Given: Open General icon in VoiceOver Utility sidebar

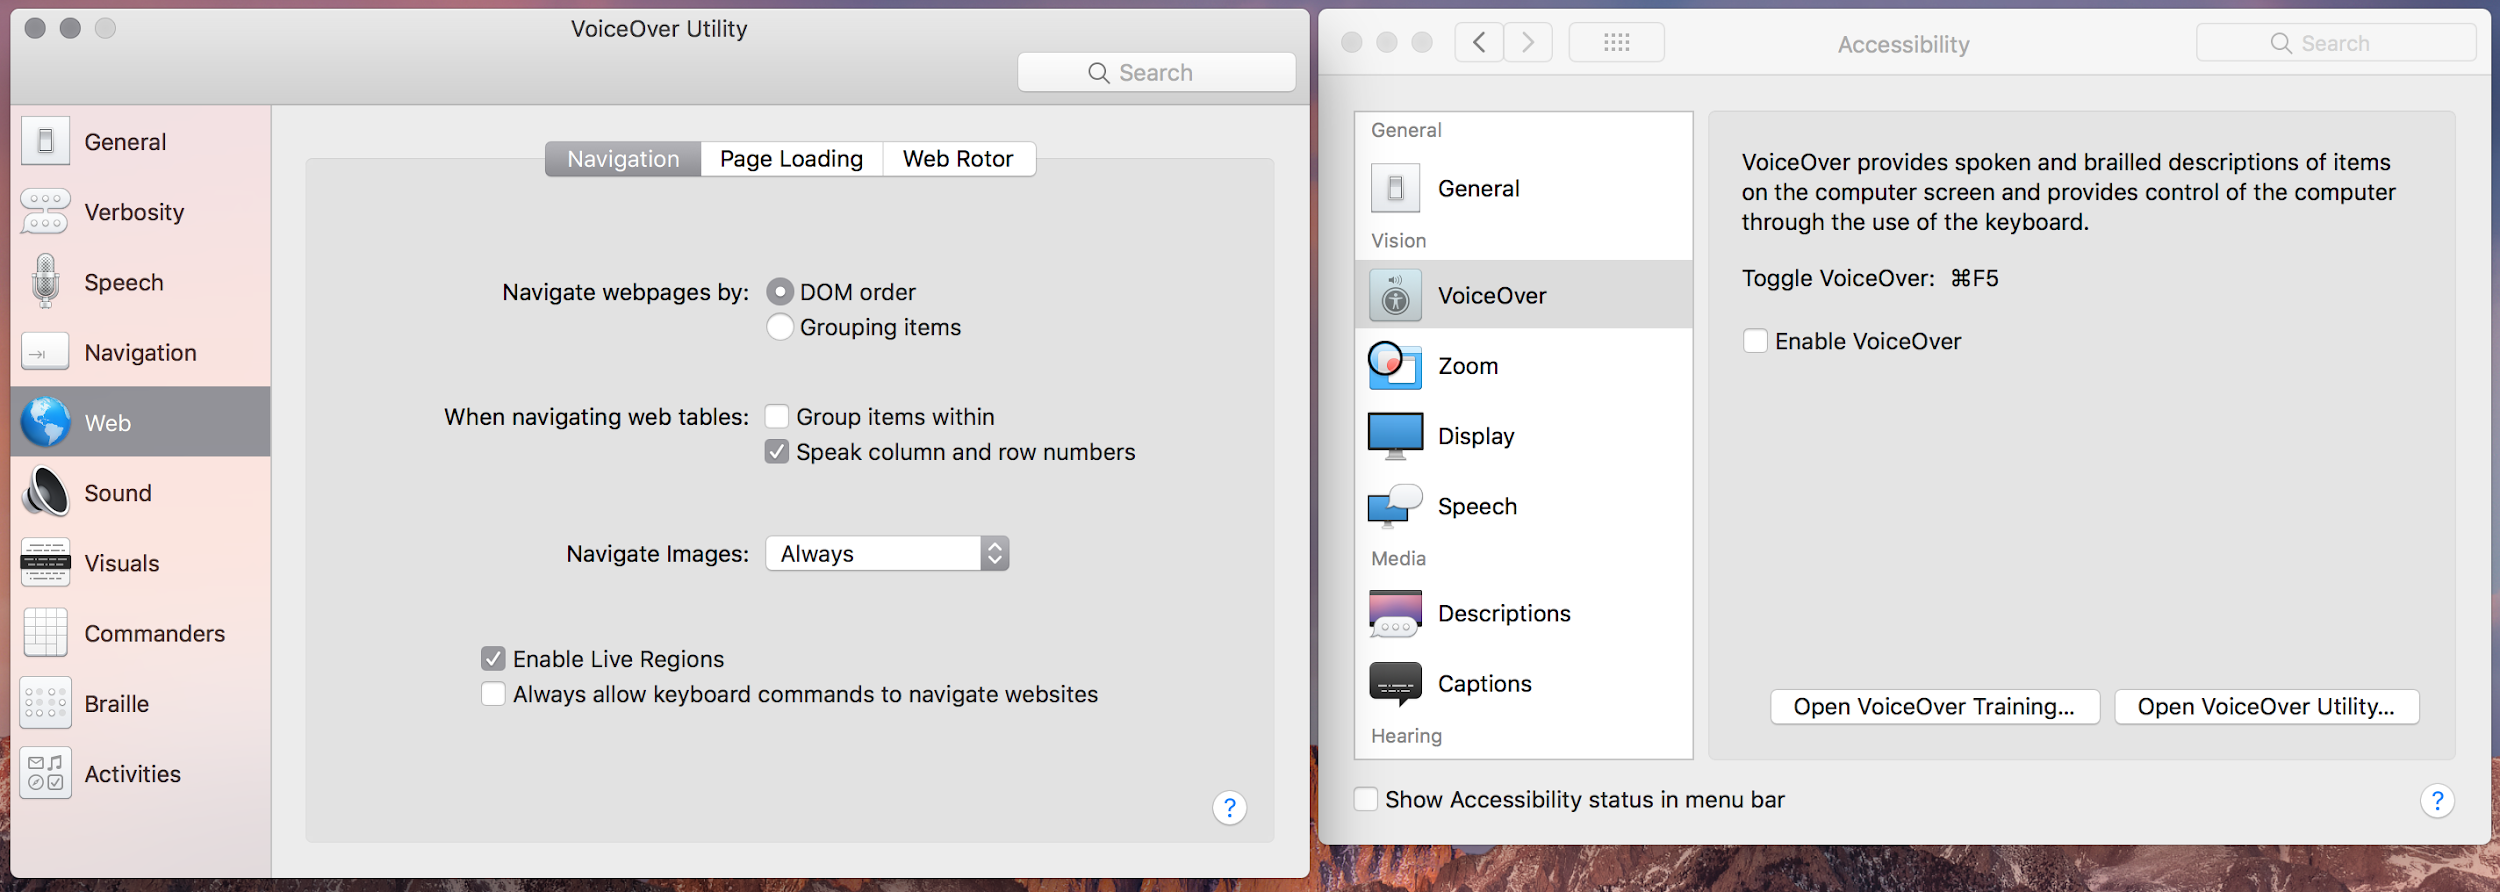Looking at the screenshot, I should tap(45, 141).
